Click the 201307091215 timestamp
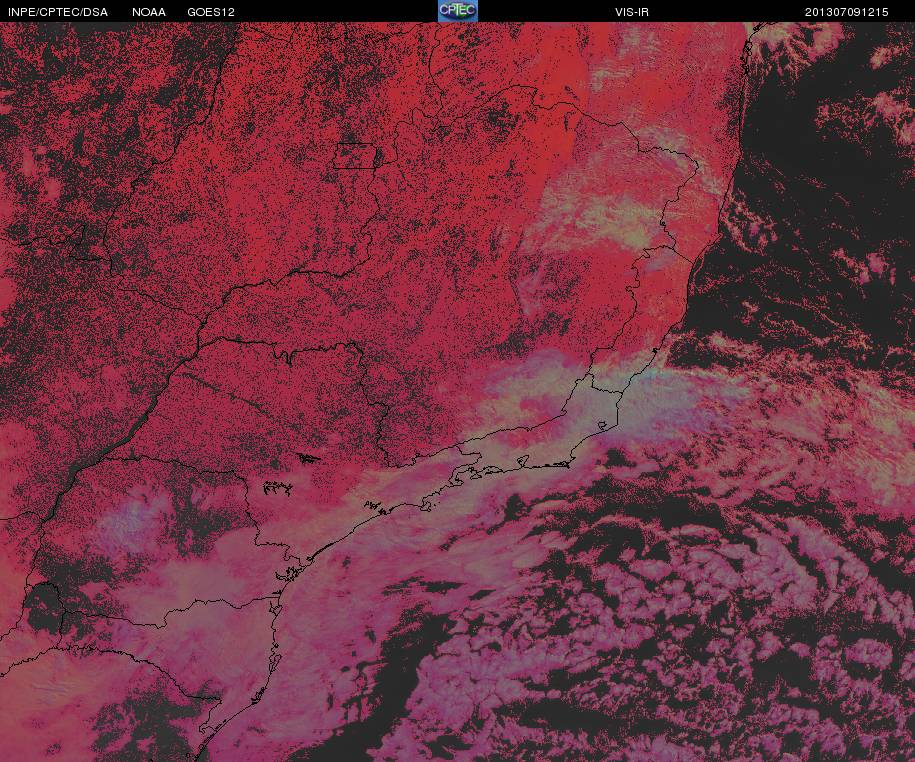The image size is (915, 762). coord(847,12)
